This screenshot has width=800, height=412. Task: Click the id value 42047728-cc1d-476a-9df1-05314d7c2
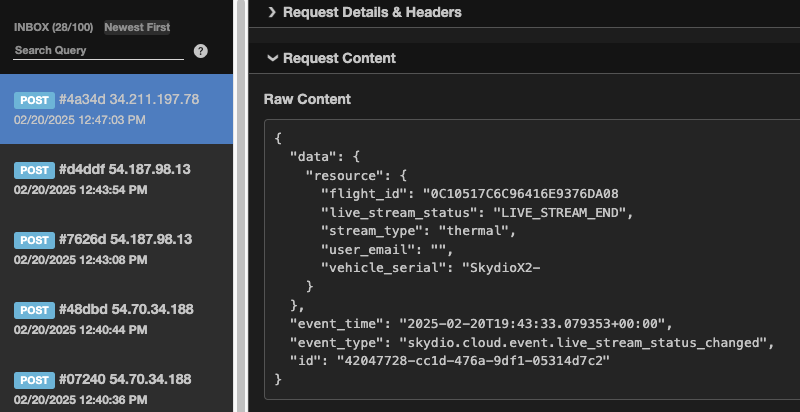473,361
